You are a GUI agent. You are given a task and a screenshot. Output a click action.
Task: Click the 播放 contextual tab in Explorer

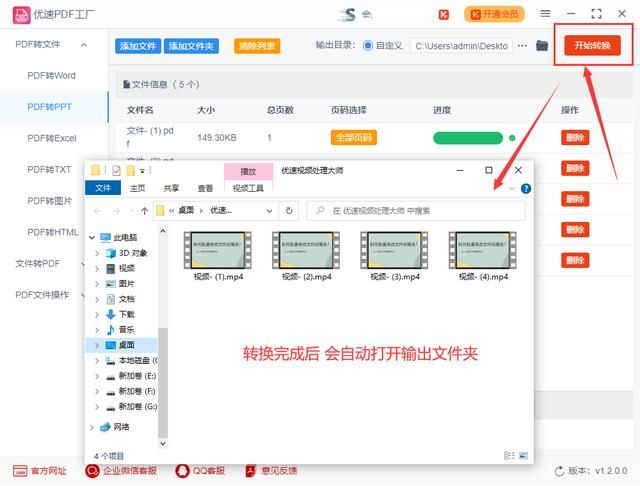pos(248,172)
